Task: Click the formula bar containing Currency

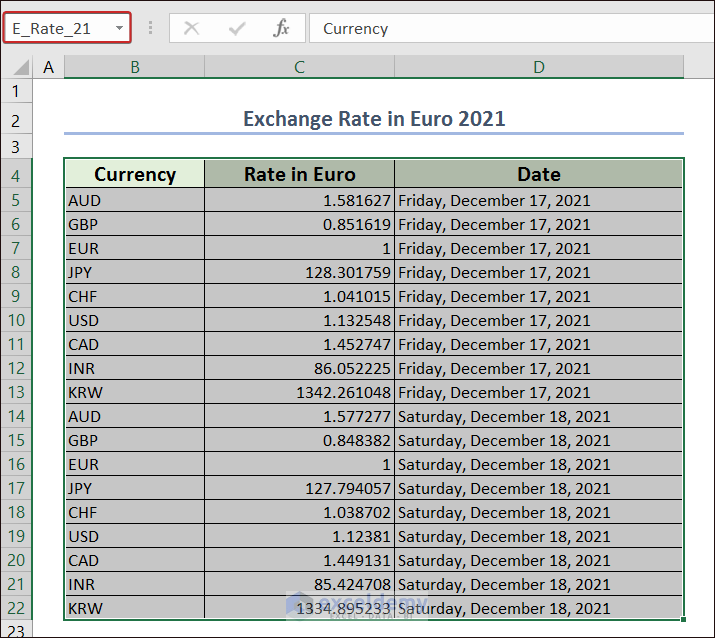Action: click(510, 28)
